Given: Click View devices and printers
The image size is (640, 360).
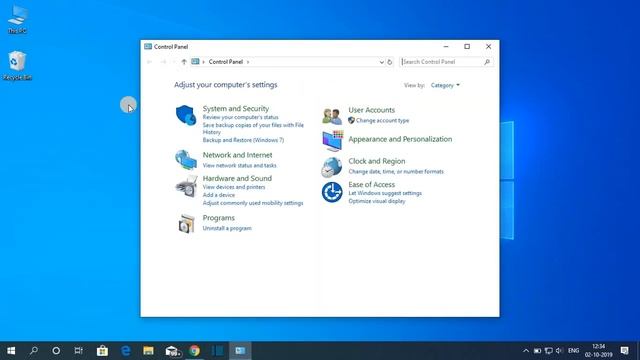Looking at the screenshot, I should 234,187.
